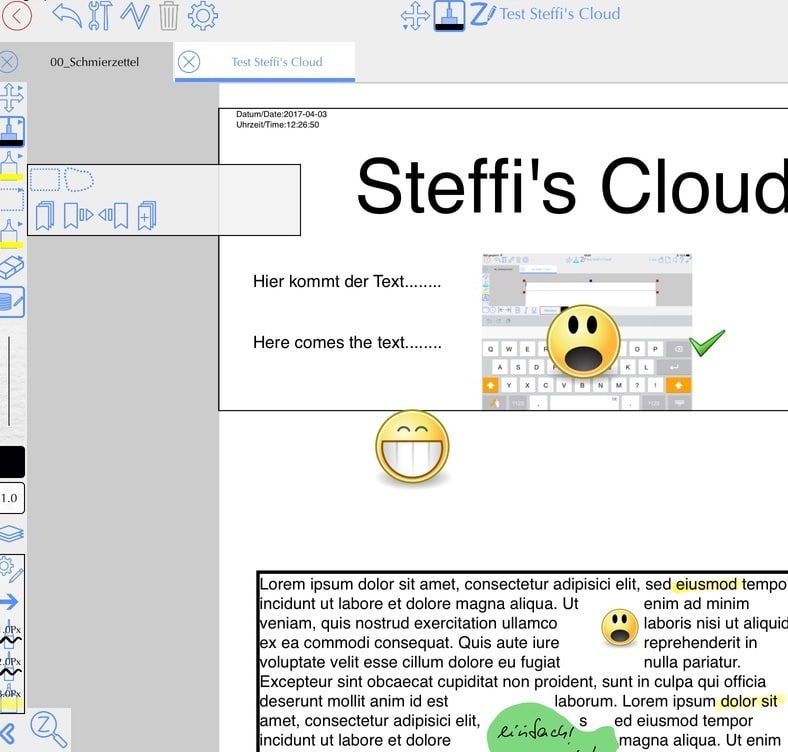Switch to the 00_Schmierzettel tab

point(95,62)
